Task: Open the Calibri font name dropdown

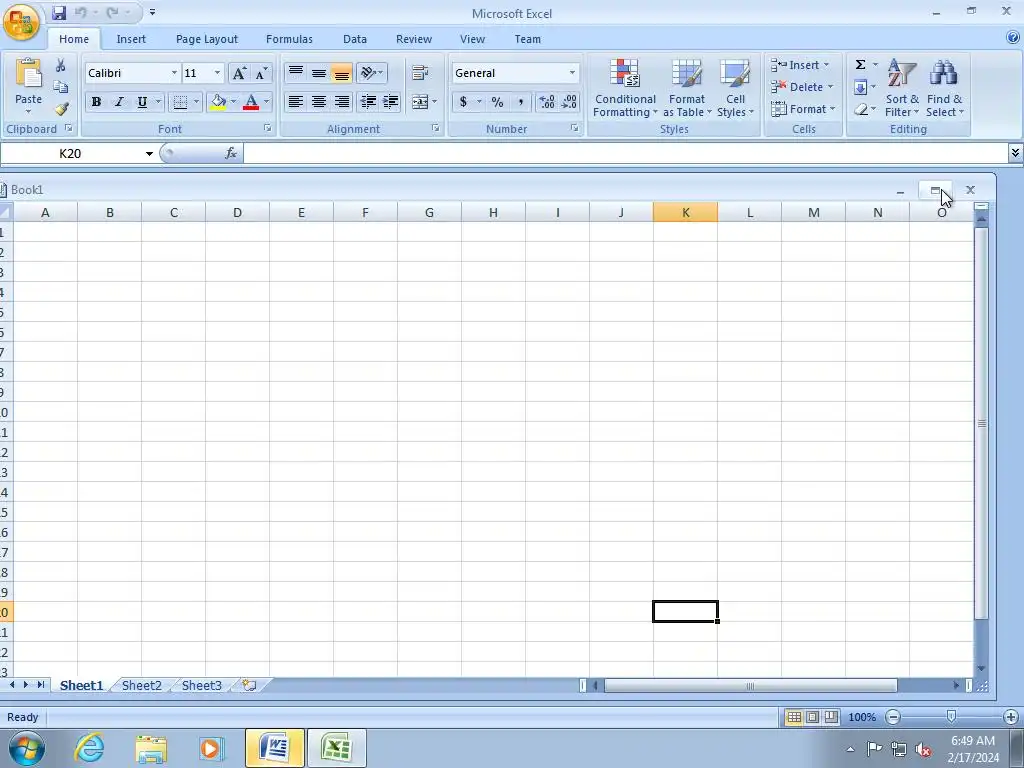Action: [174, 73]
